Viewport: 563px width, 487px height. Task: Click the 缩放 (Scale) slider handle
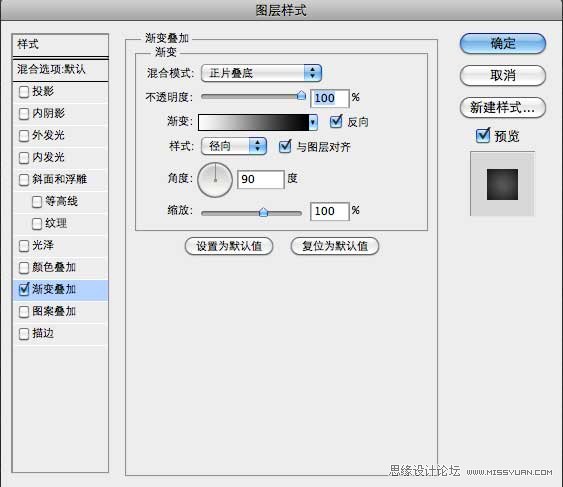pyautogui.click(x=263, y=212)
